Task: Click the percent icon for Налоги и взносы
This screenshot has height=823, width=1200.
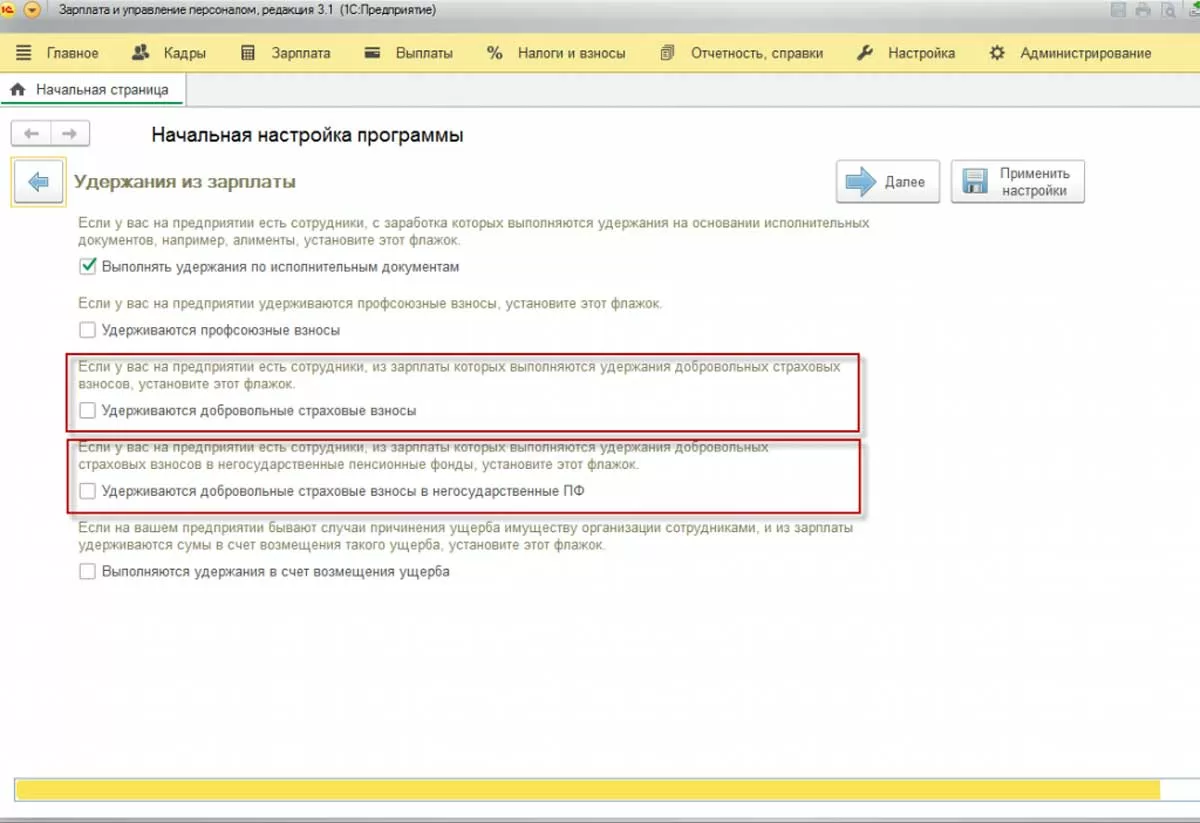Action: tap(495, 53)
